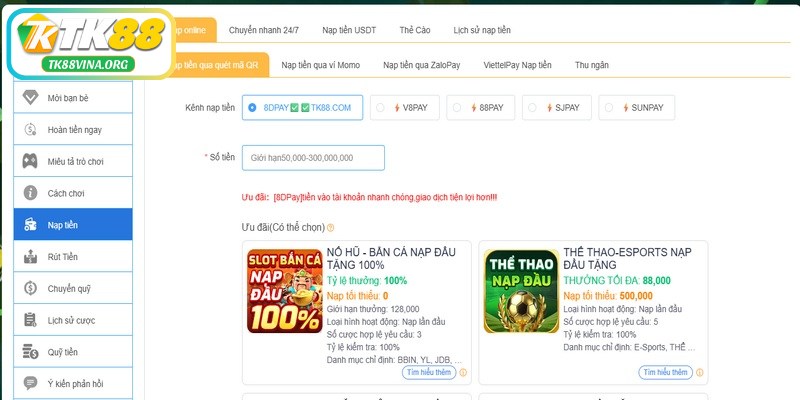Click 'Số cược hợp lệ yêu cầu: 5' text
The width and height of the screenshot is (800, 400).
coord(611,321)
